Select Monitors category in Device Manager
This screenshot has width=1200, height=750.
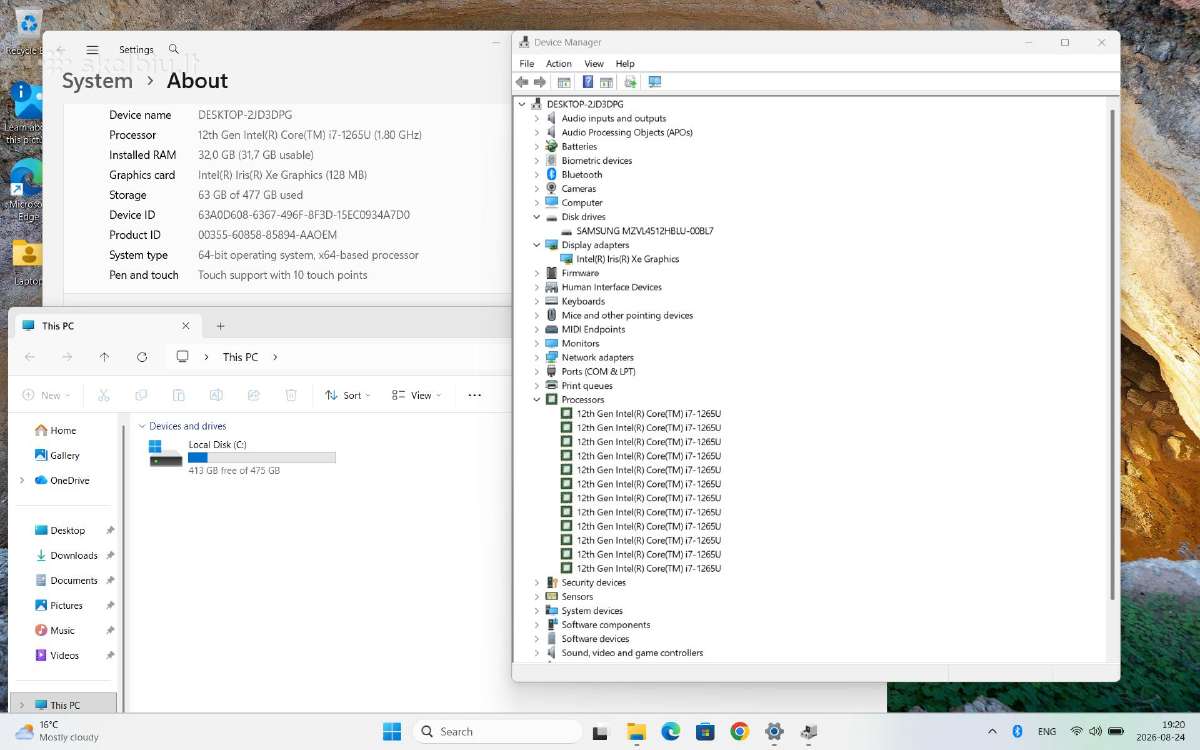[580, 343]
